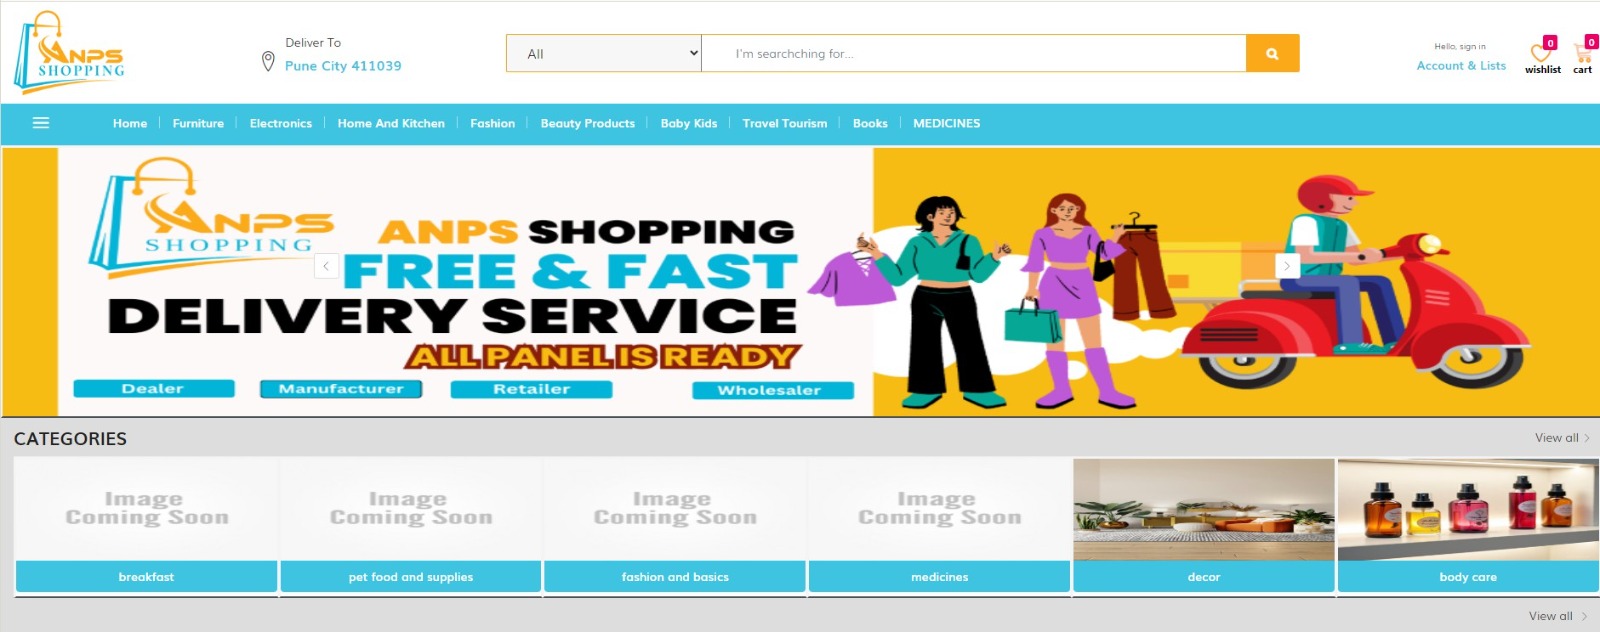The height and width of the screenshot is (632, 1600).
Task: Select the body care perfume thumbnail
Action: click(1468, 510)
